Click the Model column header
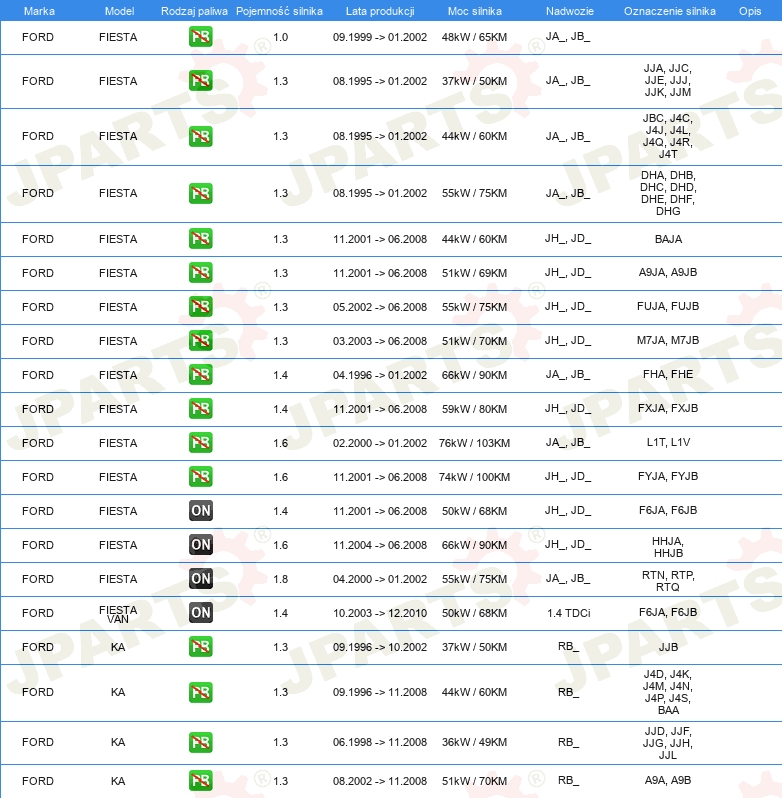Image resolution: width=782 pixels, height=798 pixels. coord(119,11)
